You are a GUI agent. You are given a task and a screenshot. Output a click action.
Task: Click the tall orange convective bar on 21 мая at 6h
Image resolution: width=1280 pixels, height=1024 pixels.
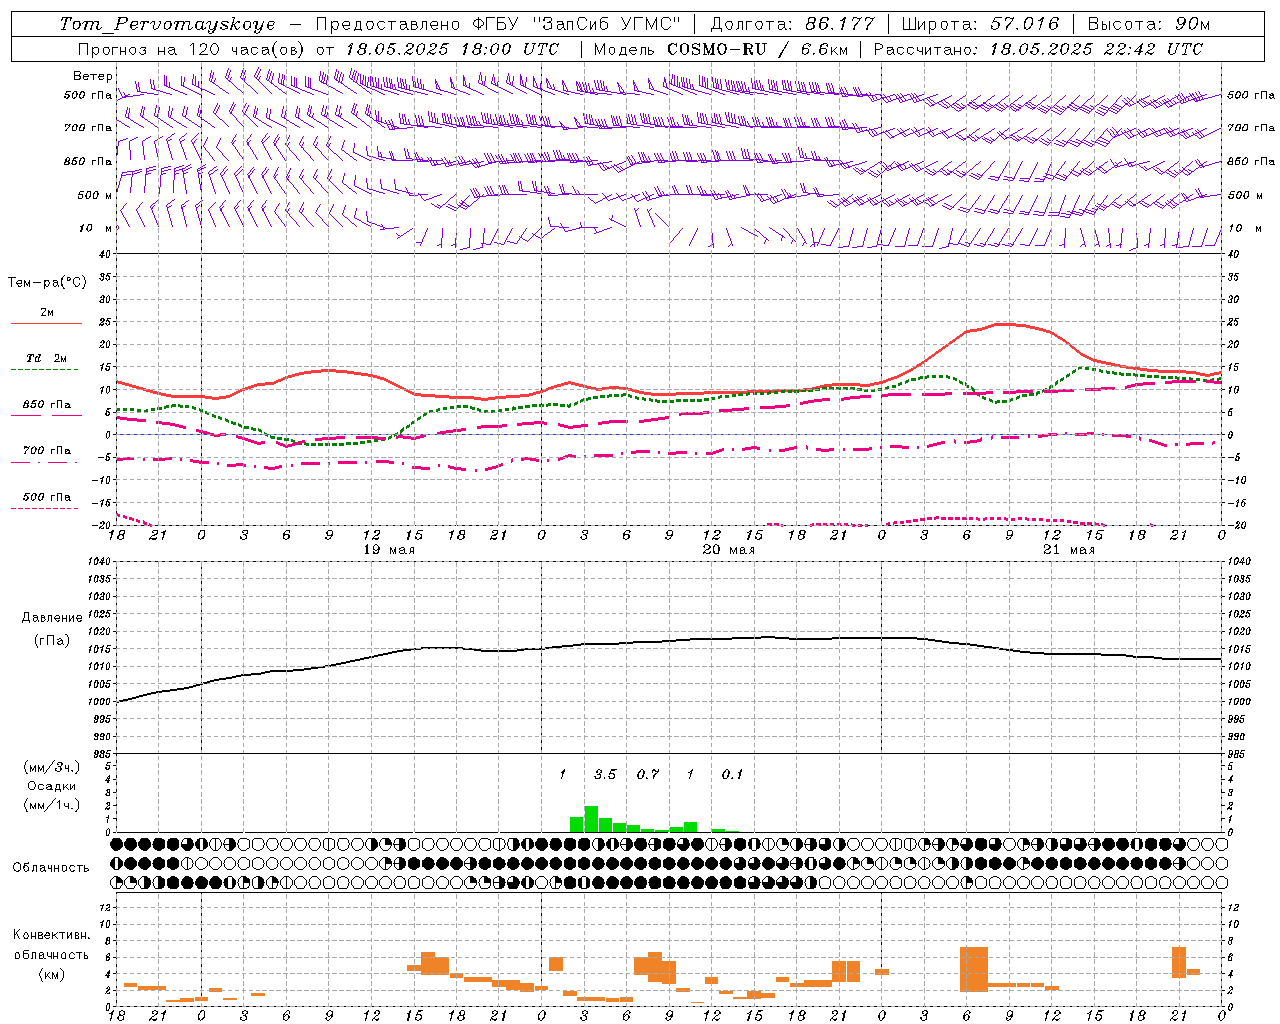974,969
